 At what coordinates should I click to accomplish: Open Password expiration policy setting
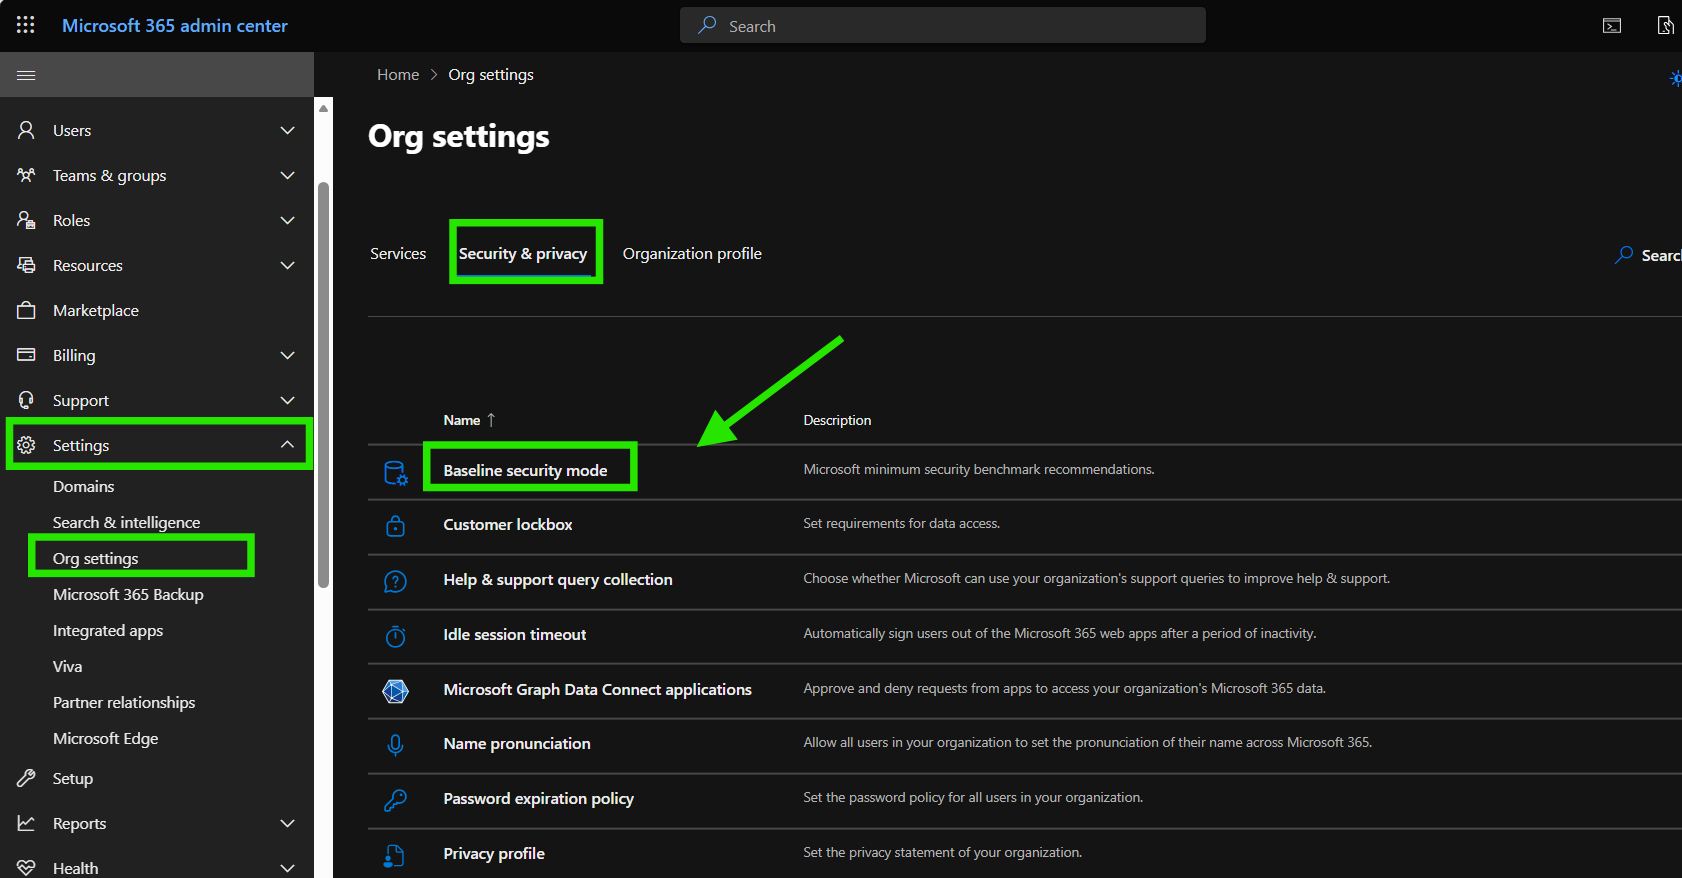(539, 798)
